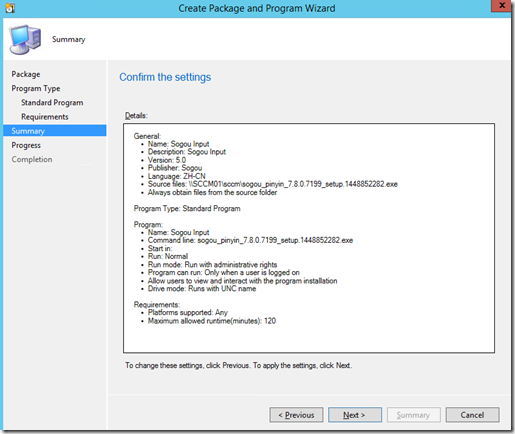Click the 'Description: Sogou Input' line
The height and width of the screenshot is (434, 515).
tap(187, 152)
